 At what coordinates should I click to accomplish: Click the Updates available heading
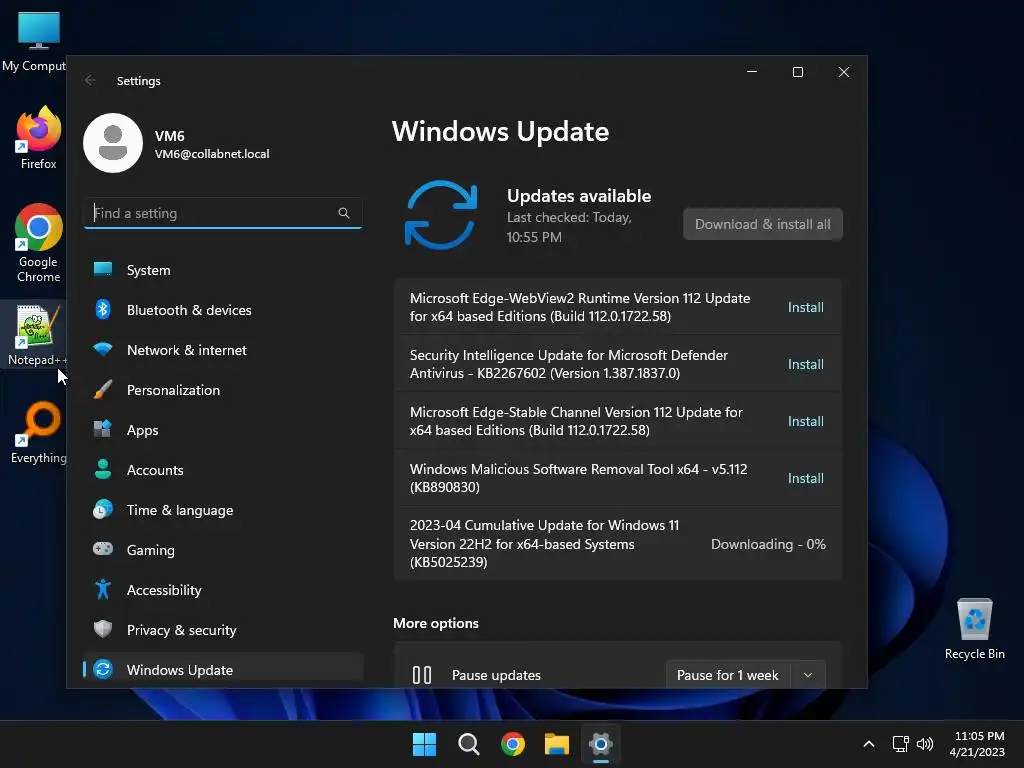[579, 196]
